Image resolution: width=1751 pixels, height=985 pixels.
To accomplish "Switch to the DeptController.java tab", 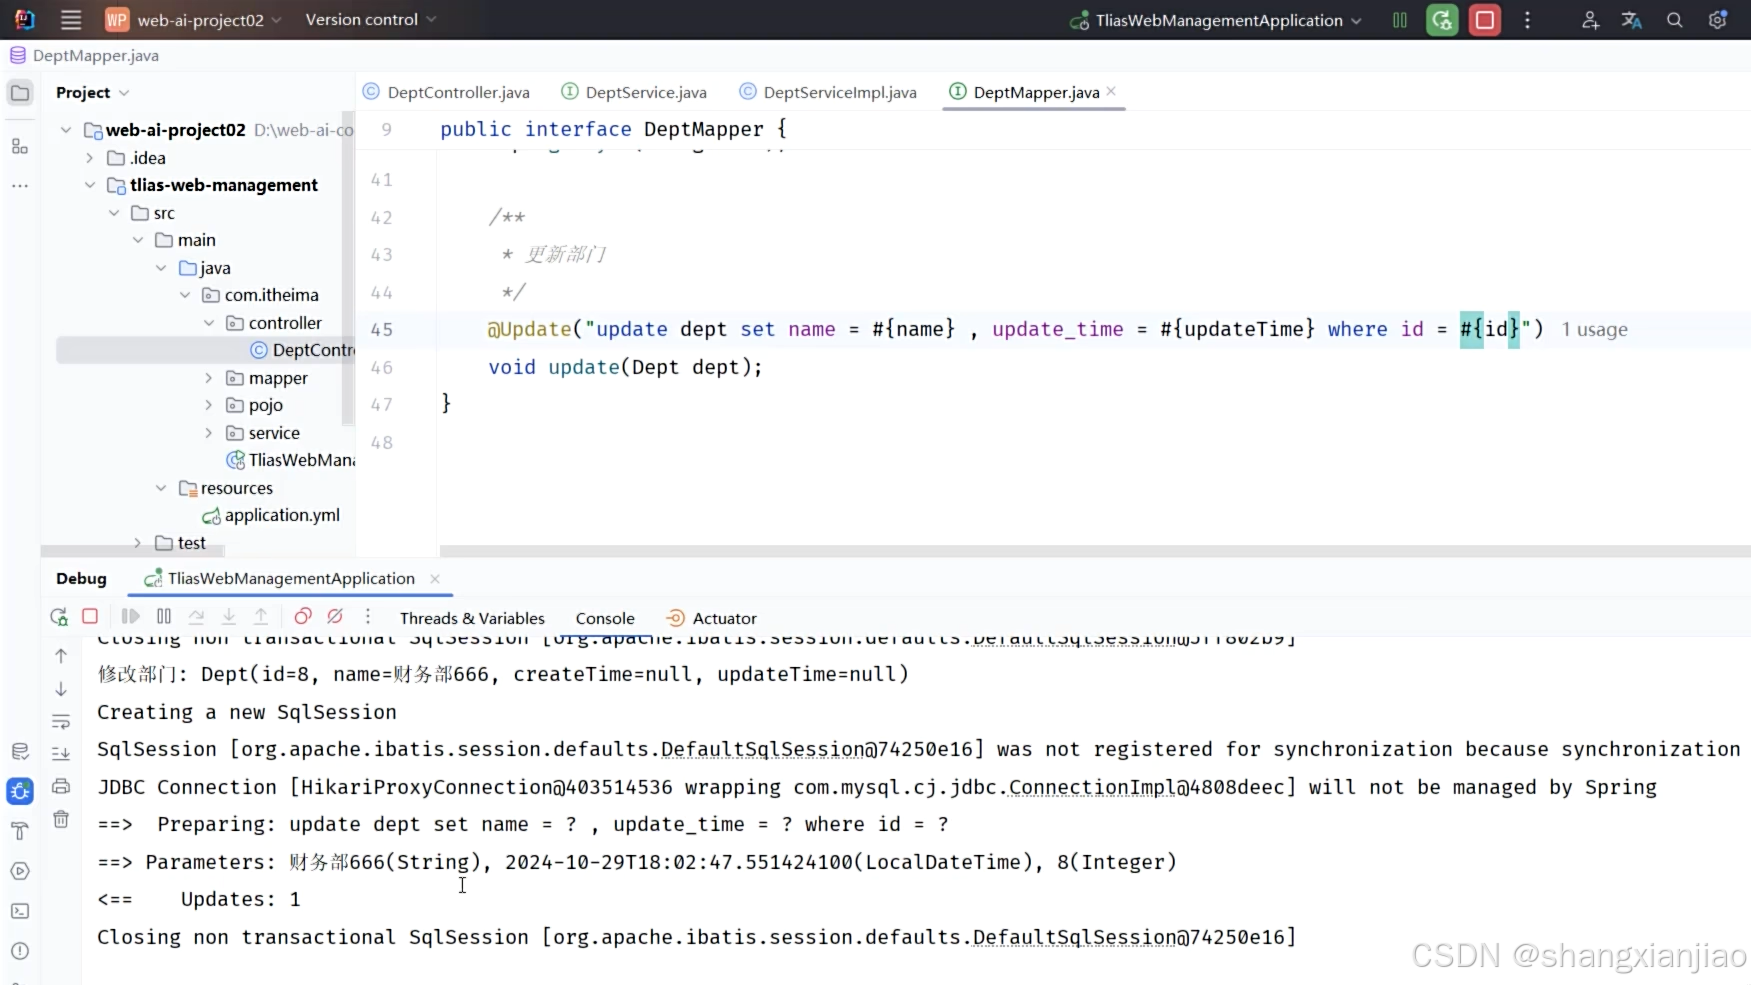I will pos(446,92).
